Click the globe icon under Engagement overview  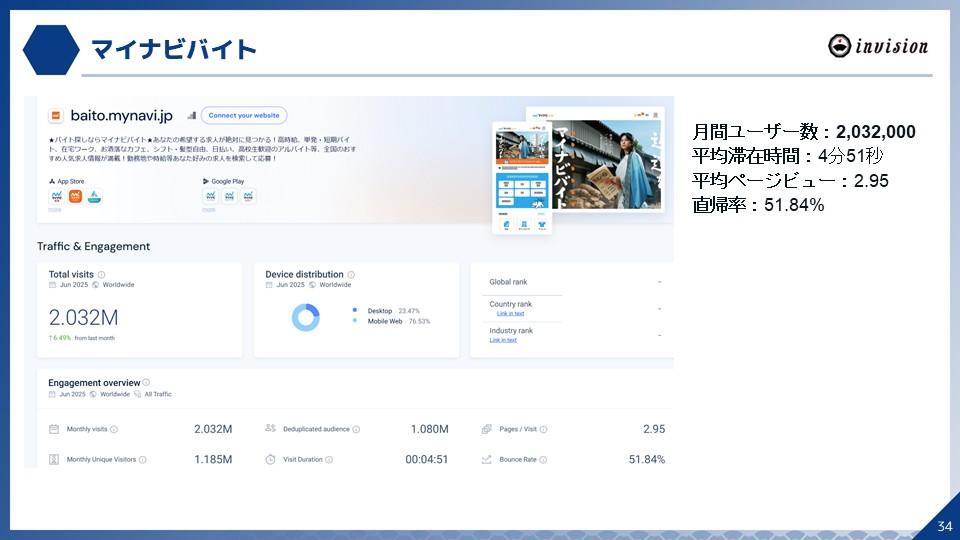pos(93,394)
